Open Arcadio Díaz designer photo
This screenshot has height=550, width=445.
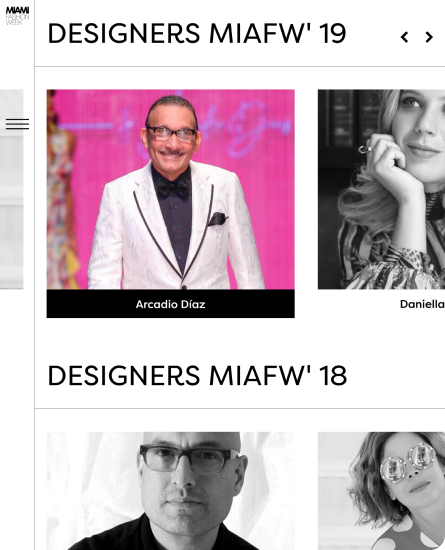coord(170,189)
